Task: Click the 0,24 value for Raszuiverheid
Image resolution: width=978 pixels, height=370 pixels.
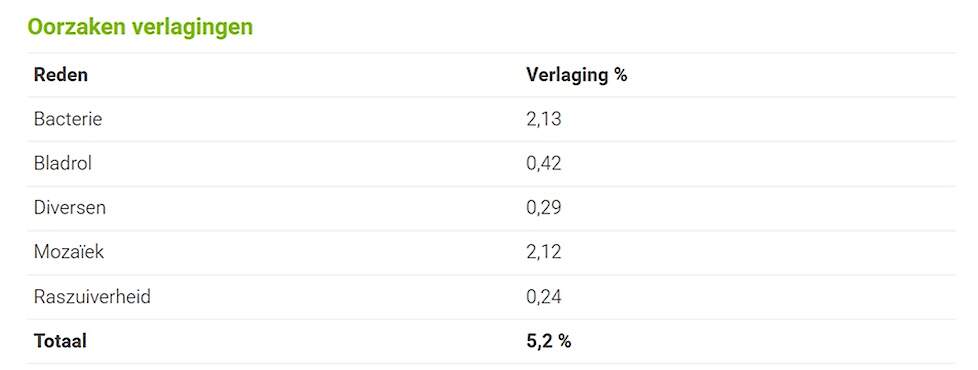Action: (x=544, y=297)
